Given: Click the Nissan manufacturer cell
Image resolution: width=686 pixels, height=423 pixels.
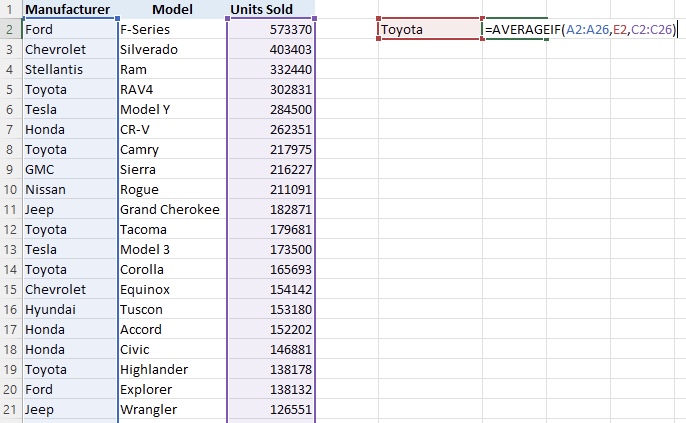Looking at the screenshot, I should [69, 189].
